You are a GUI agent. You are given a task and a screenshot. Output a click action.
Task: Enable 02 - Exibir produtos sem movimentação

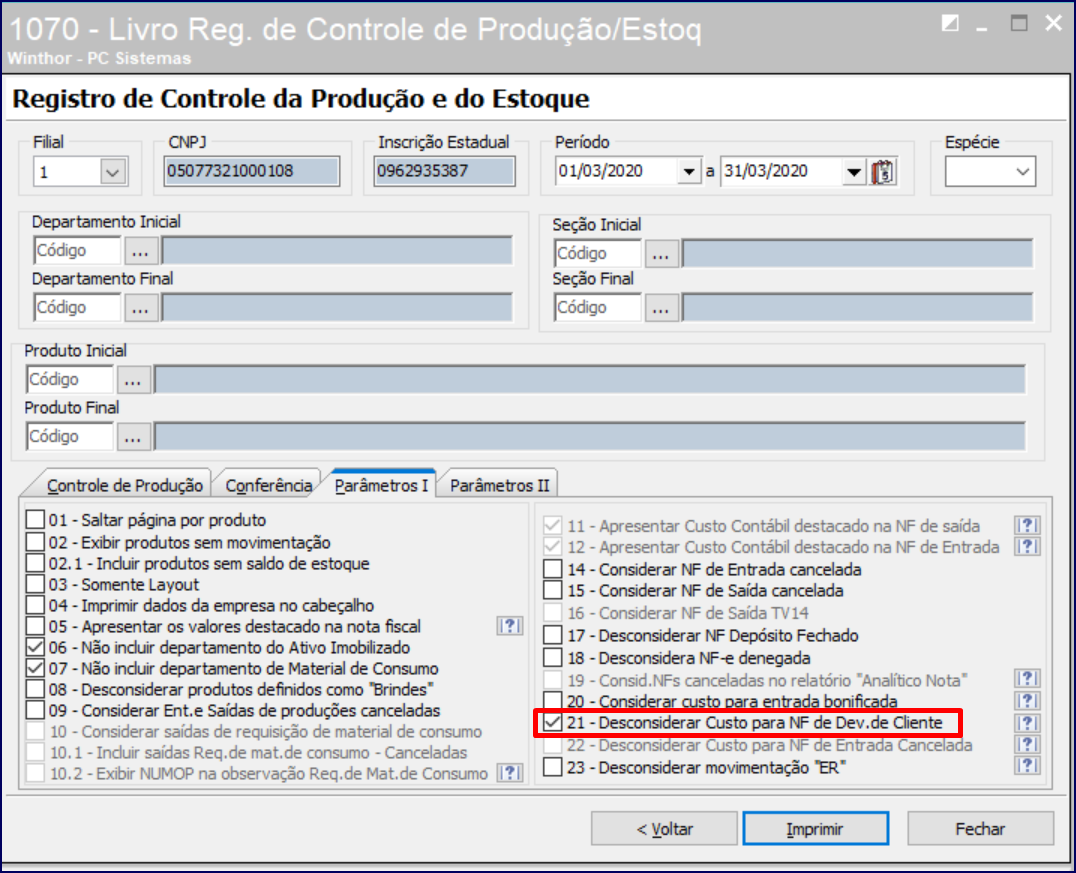[x=36, y=542]
